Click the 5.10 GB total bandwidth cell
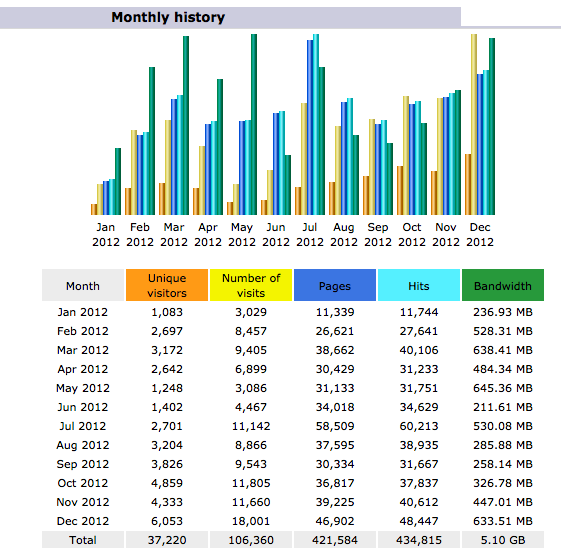The width and height of the screenshot is (561, 559). click(x=503, y=540)
